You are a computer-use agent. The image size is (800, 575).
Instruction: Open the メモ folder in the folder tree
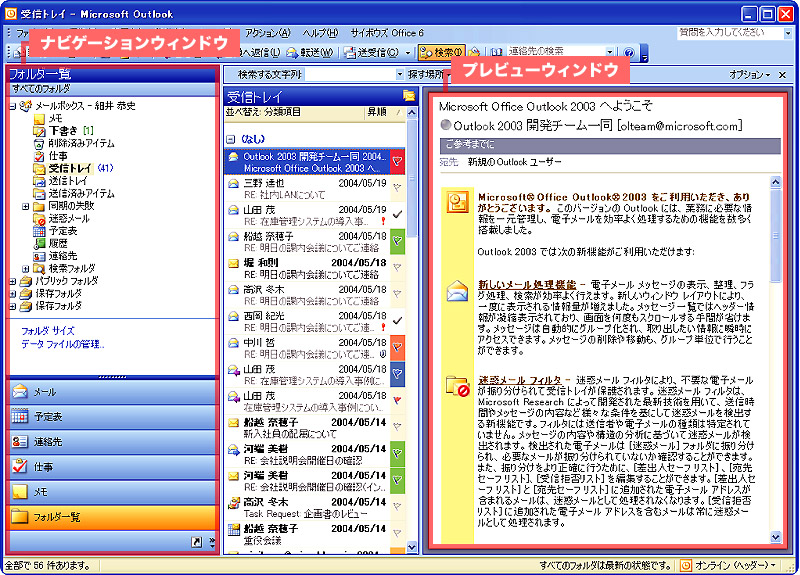click(x=55, y=118)
